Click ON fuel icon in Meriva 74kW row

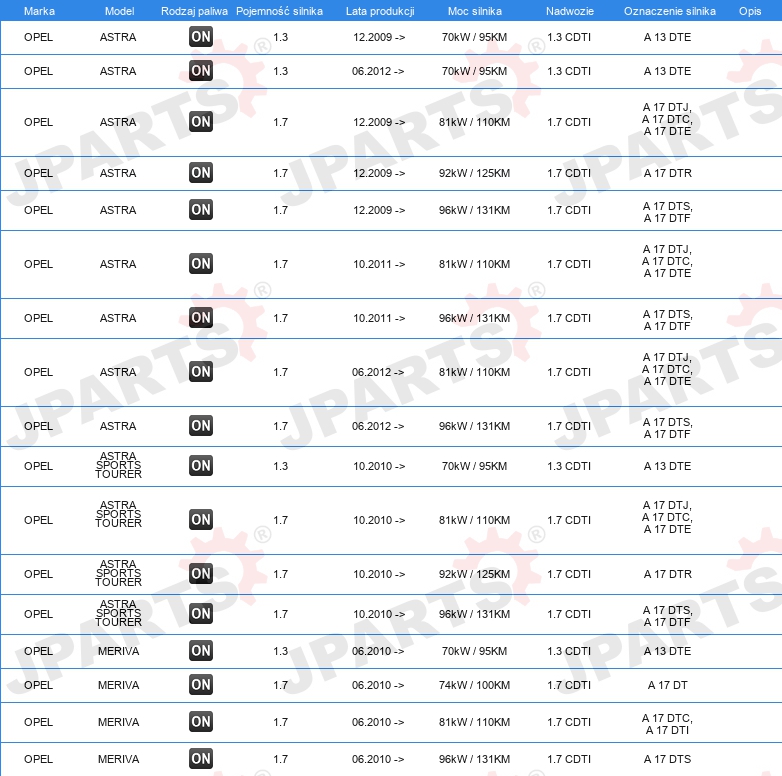pyautogui.click(x=201, y=684)
